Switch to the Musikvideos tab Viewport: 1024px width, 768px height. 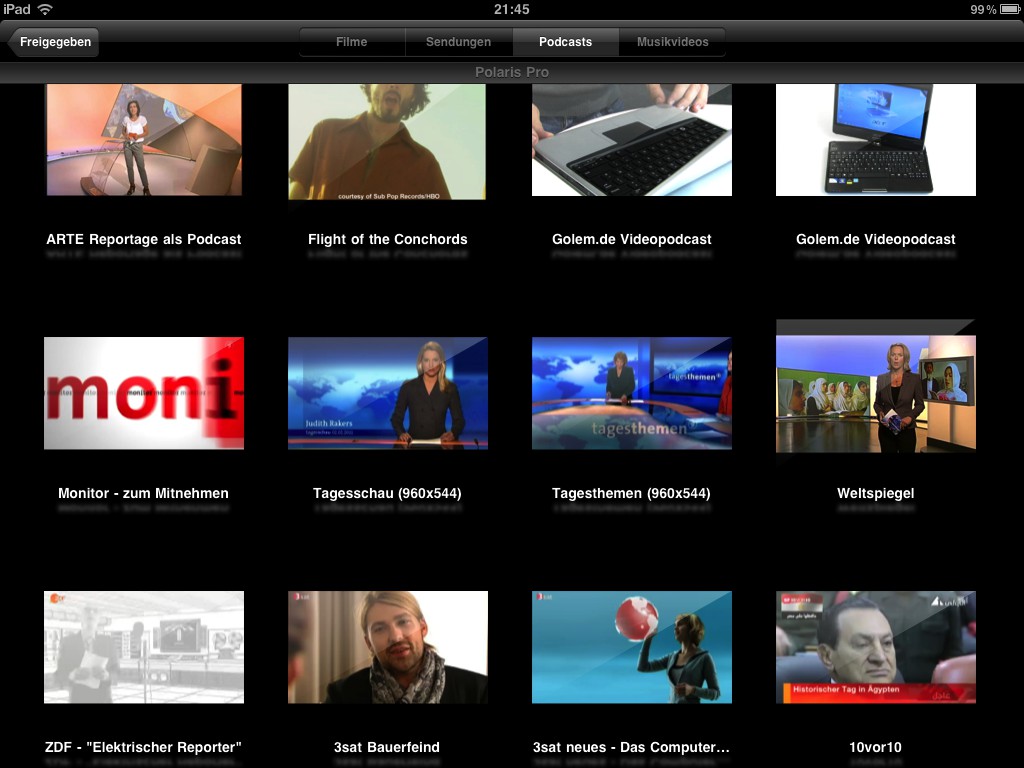pyautogui.click(x=672, y=42)
